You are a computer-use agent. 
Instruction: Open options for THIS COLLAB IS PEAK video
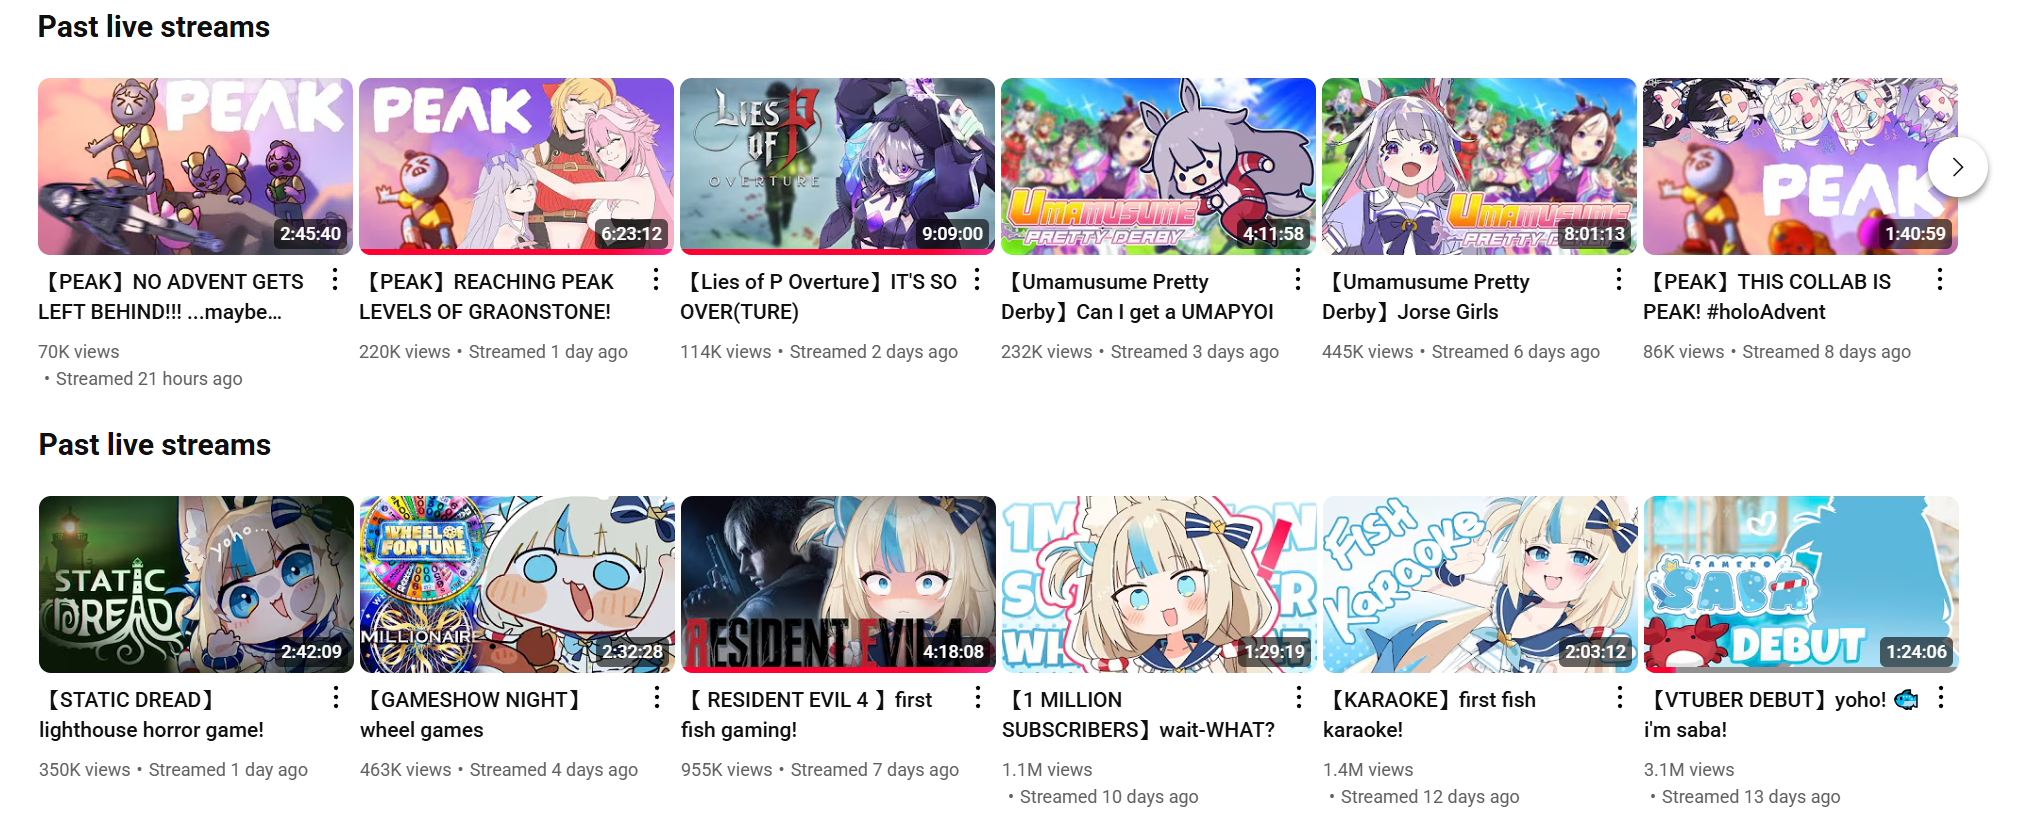(x=1940, y=280)
